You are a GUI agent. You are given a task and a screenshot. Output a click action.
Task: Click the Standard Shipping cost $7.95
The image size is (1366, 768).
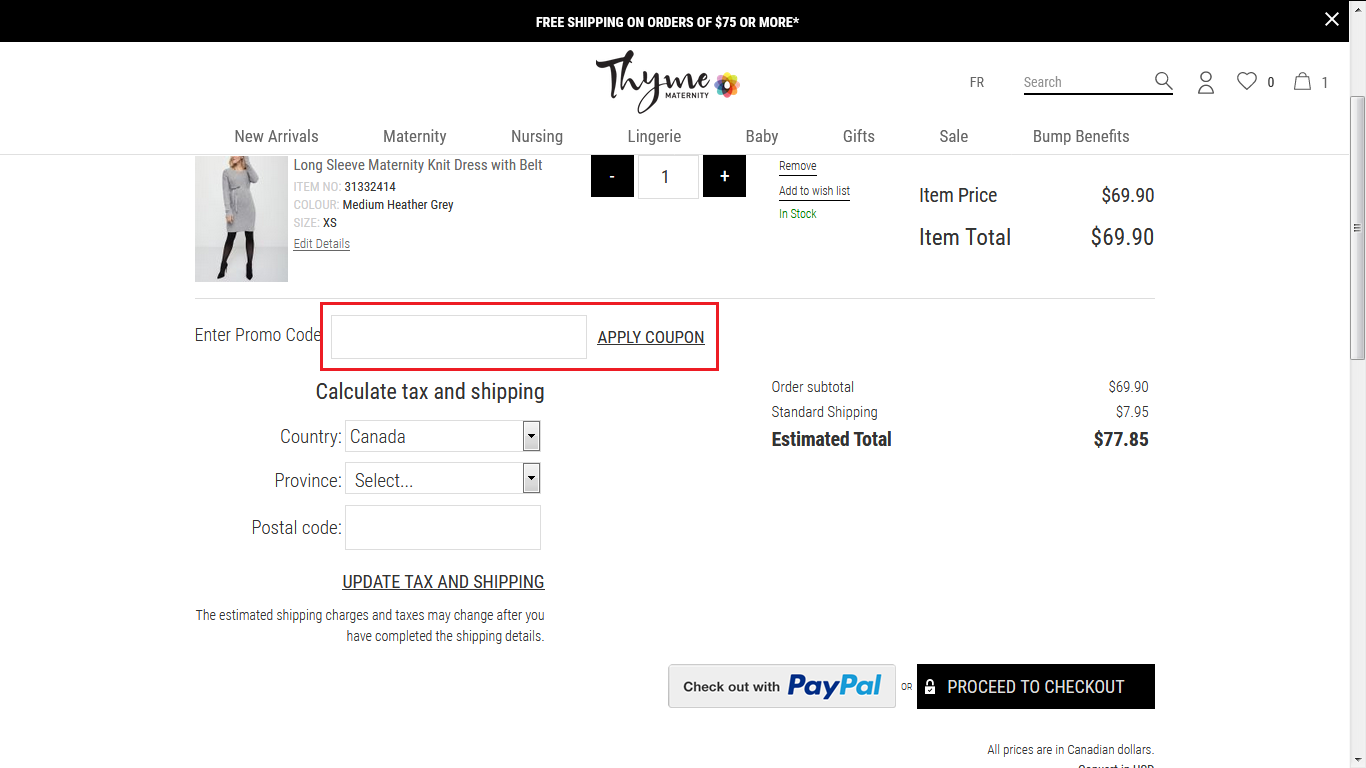coord(1132,412)
